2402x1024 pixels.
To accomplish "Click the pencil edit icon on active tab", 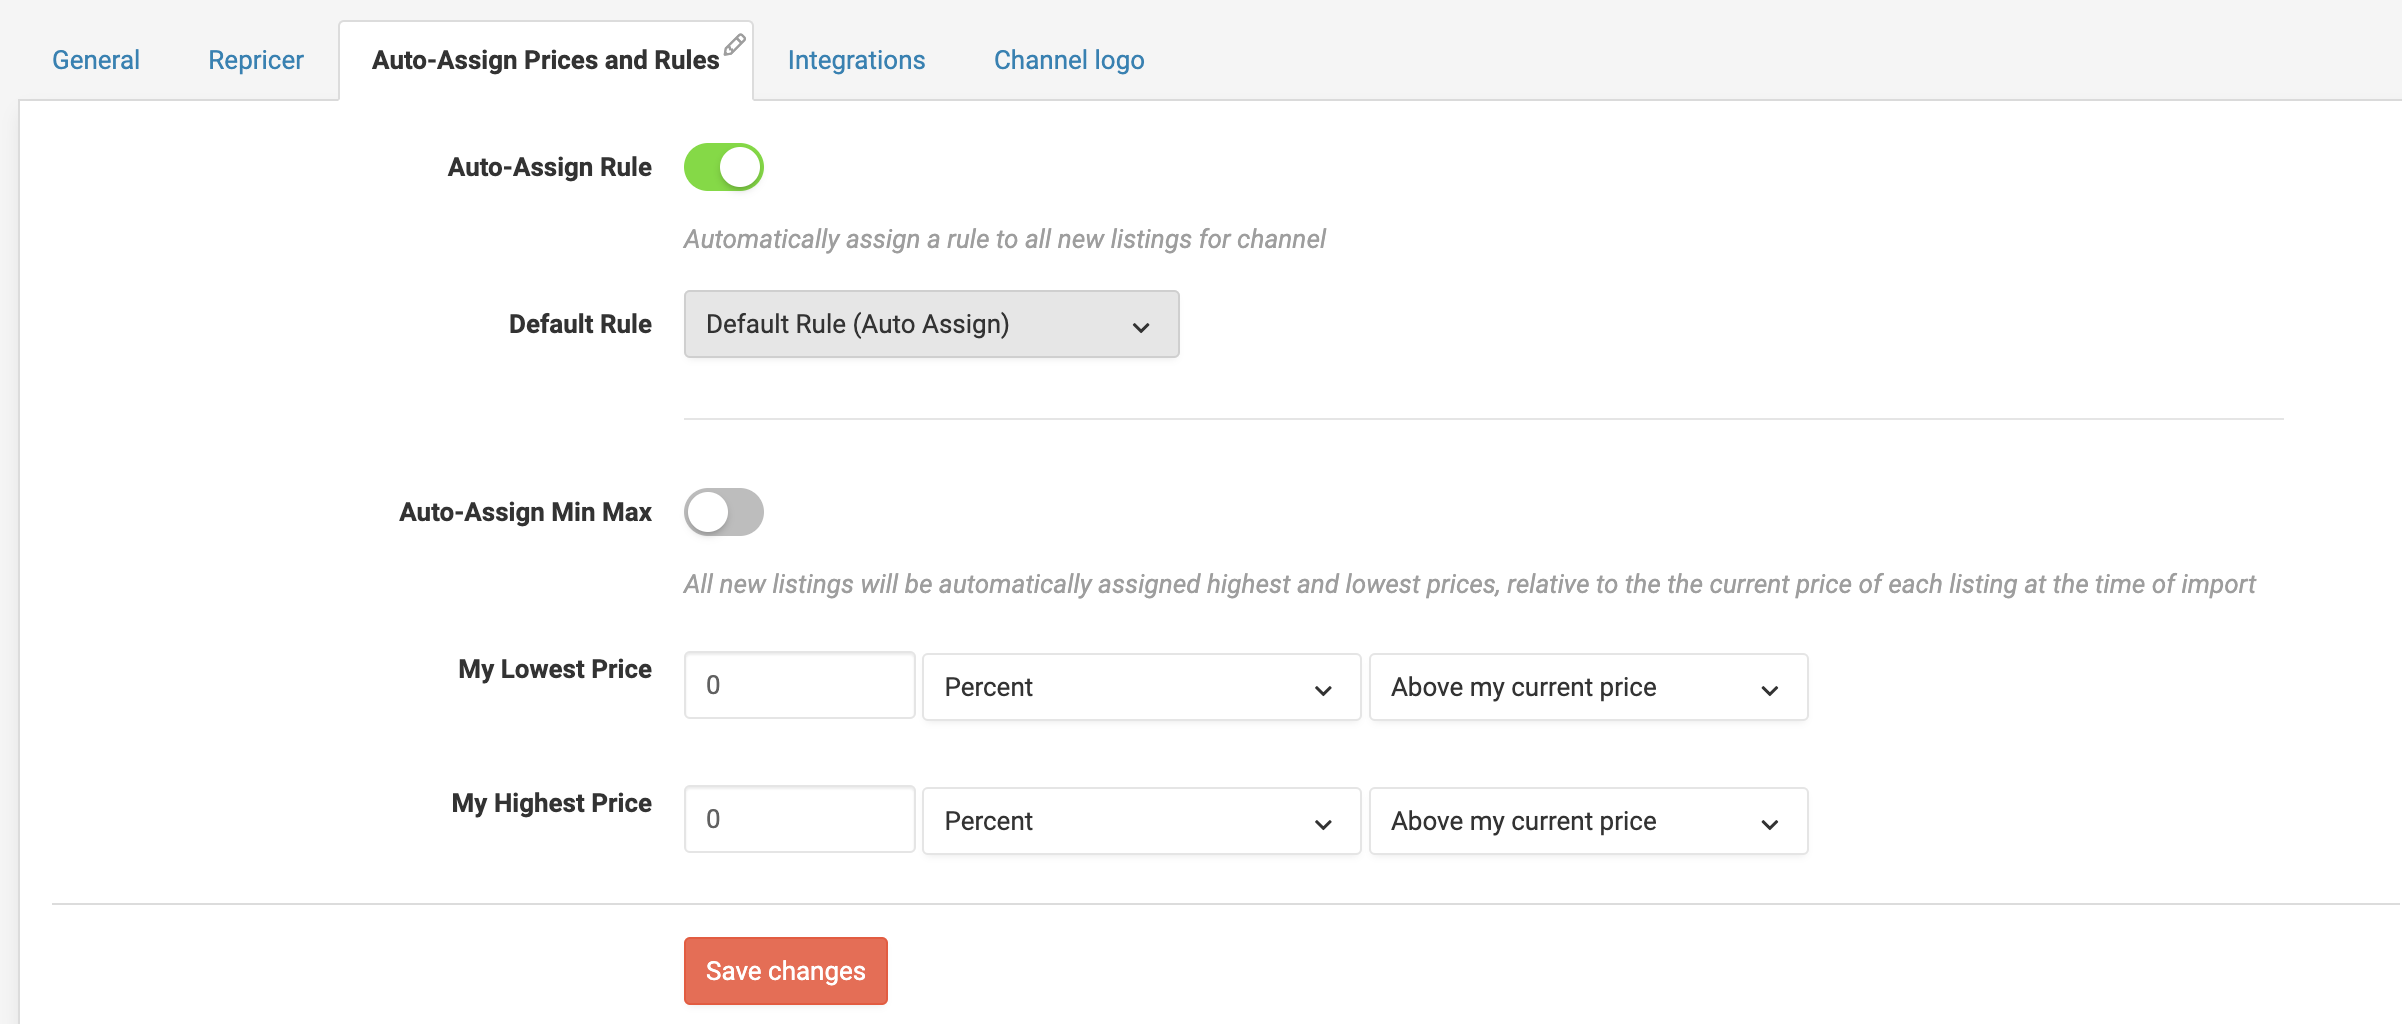I will [x=735, y=44].
